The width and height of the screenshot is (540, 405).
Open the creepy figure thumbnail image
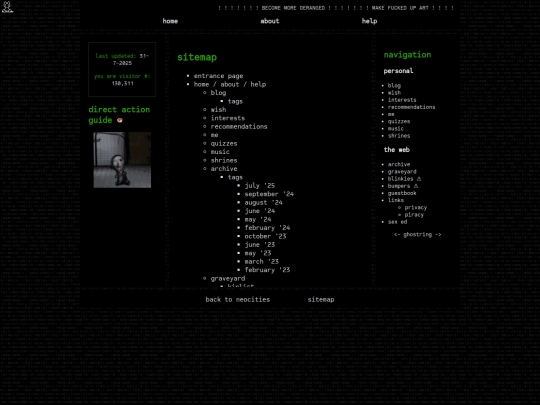click(x=122, y=160)
